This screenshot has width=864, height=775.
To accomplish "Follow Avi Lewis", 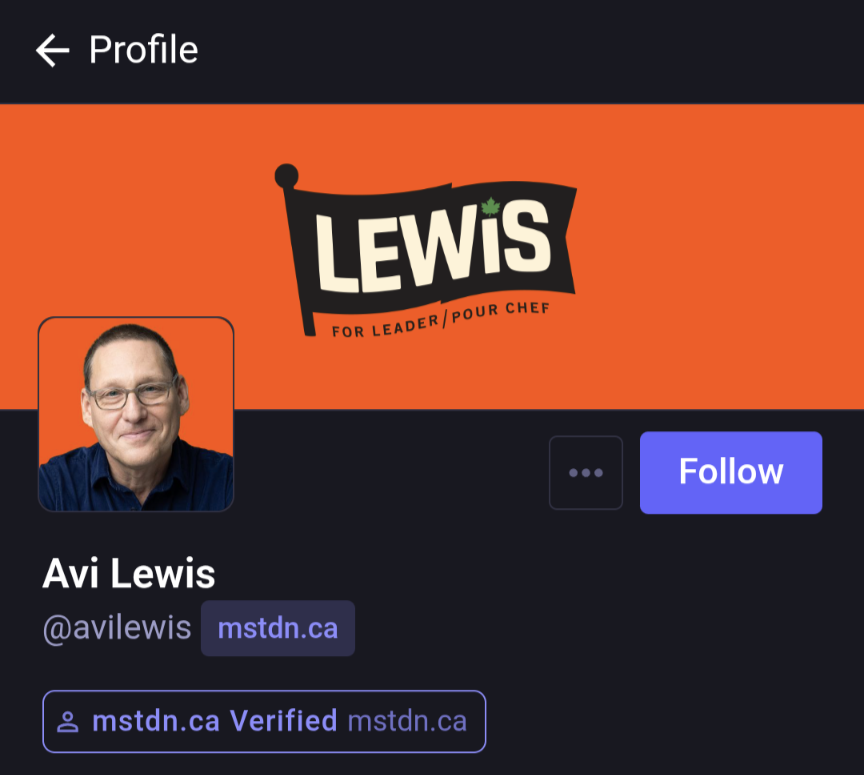I will tap(730, 473).
